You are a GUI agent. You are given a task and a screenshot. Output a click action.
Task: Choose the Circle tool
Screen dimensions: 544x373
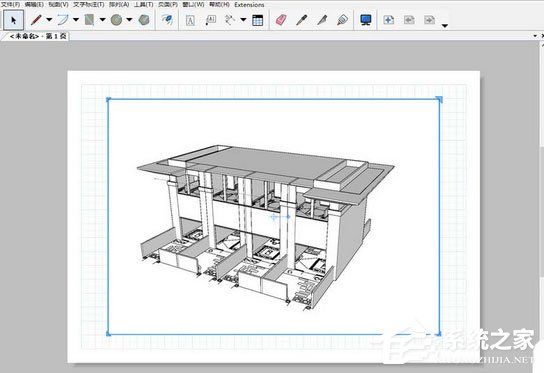(117, 20)
